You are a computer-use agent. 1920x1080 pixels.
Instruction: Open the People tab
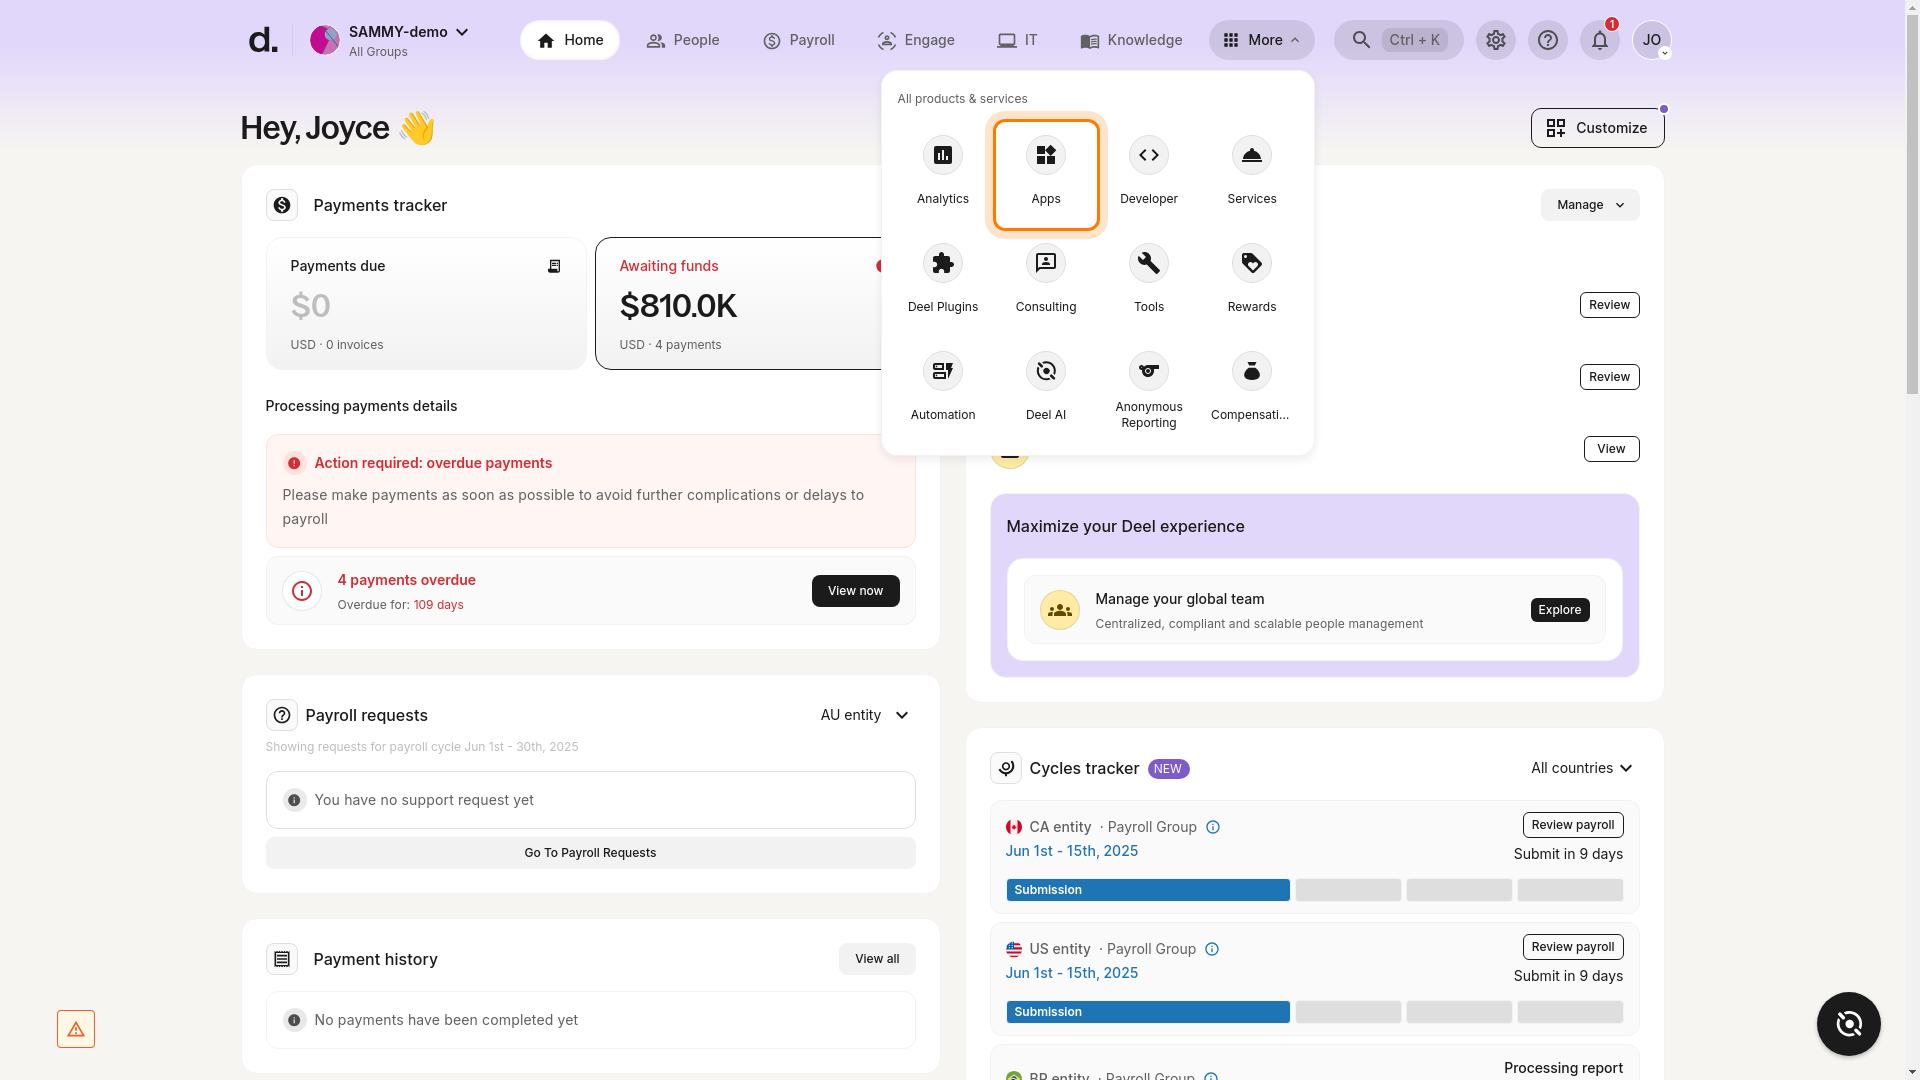point(682,40)
